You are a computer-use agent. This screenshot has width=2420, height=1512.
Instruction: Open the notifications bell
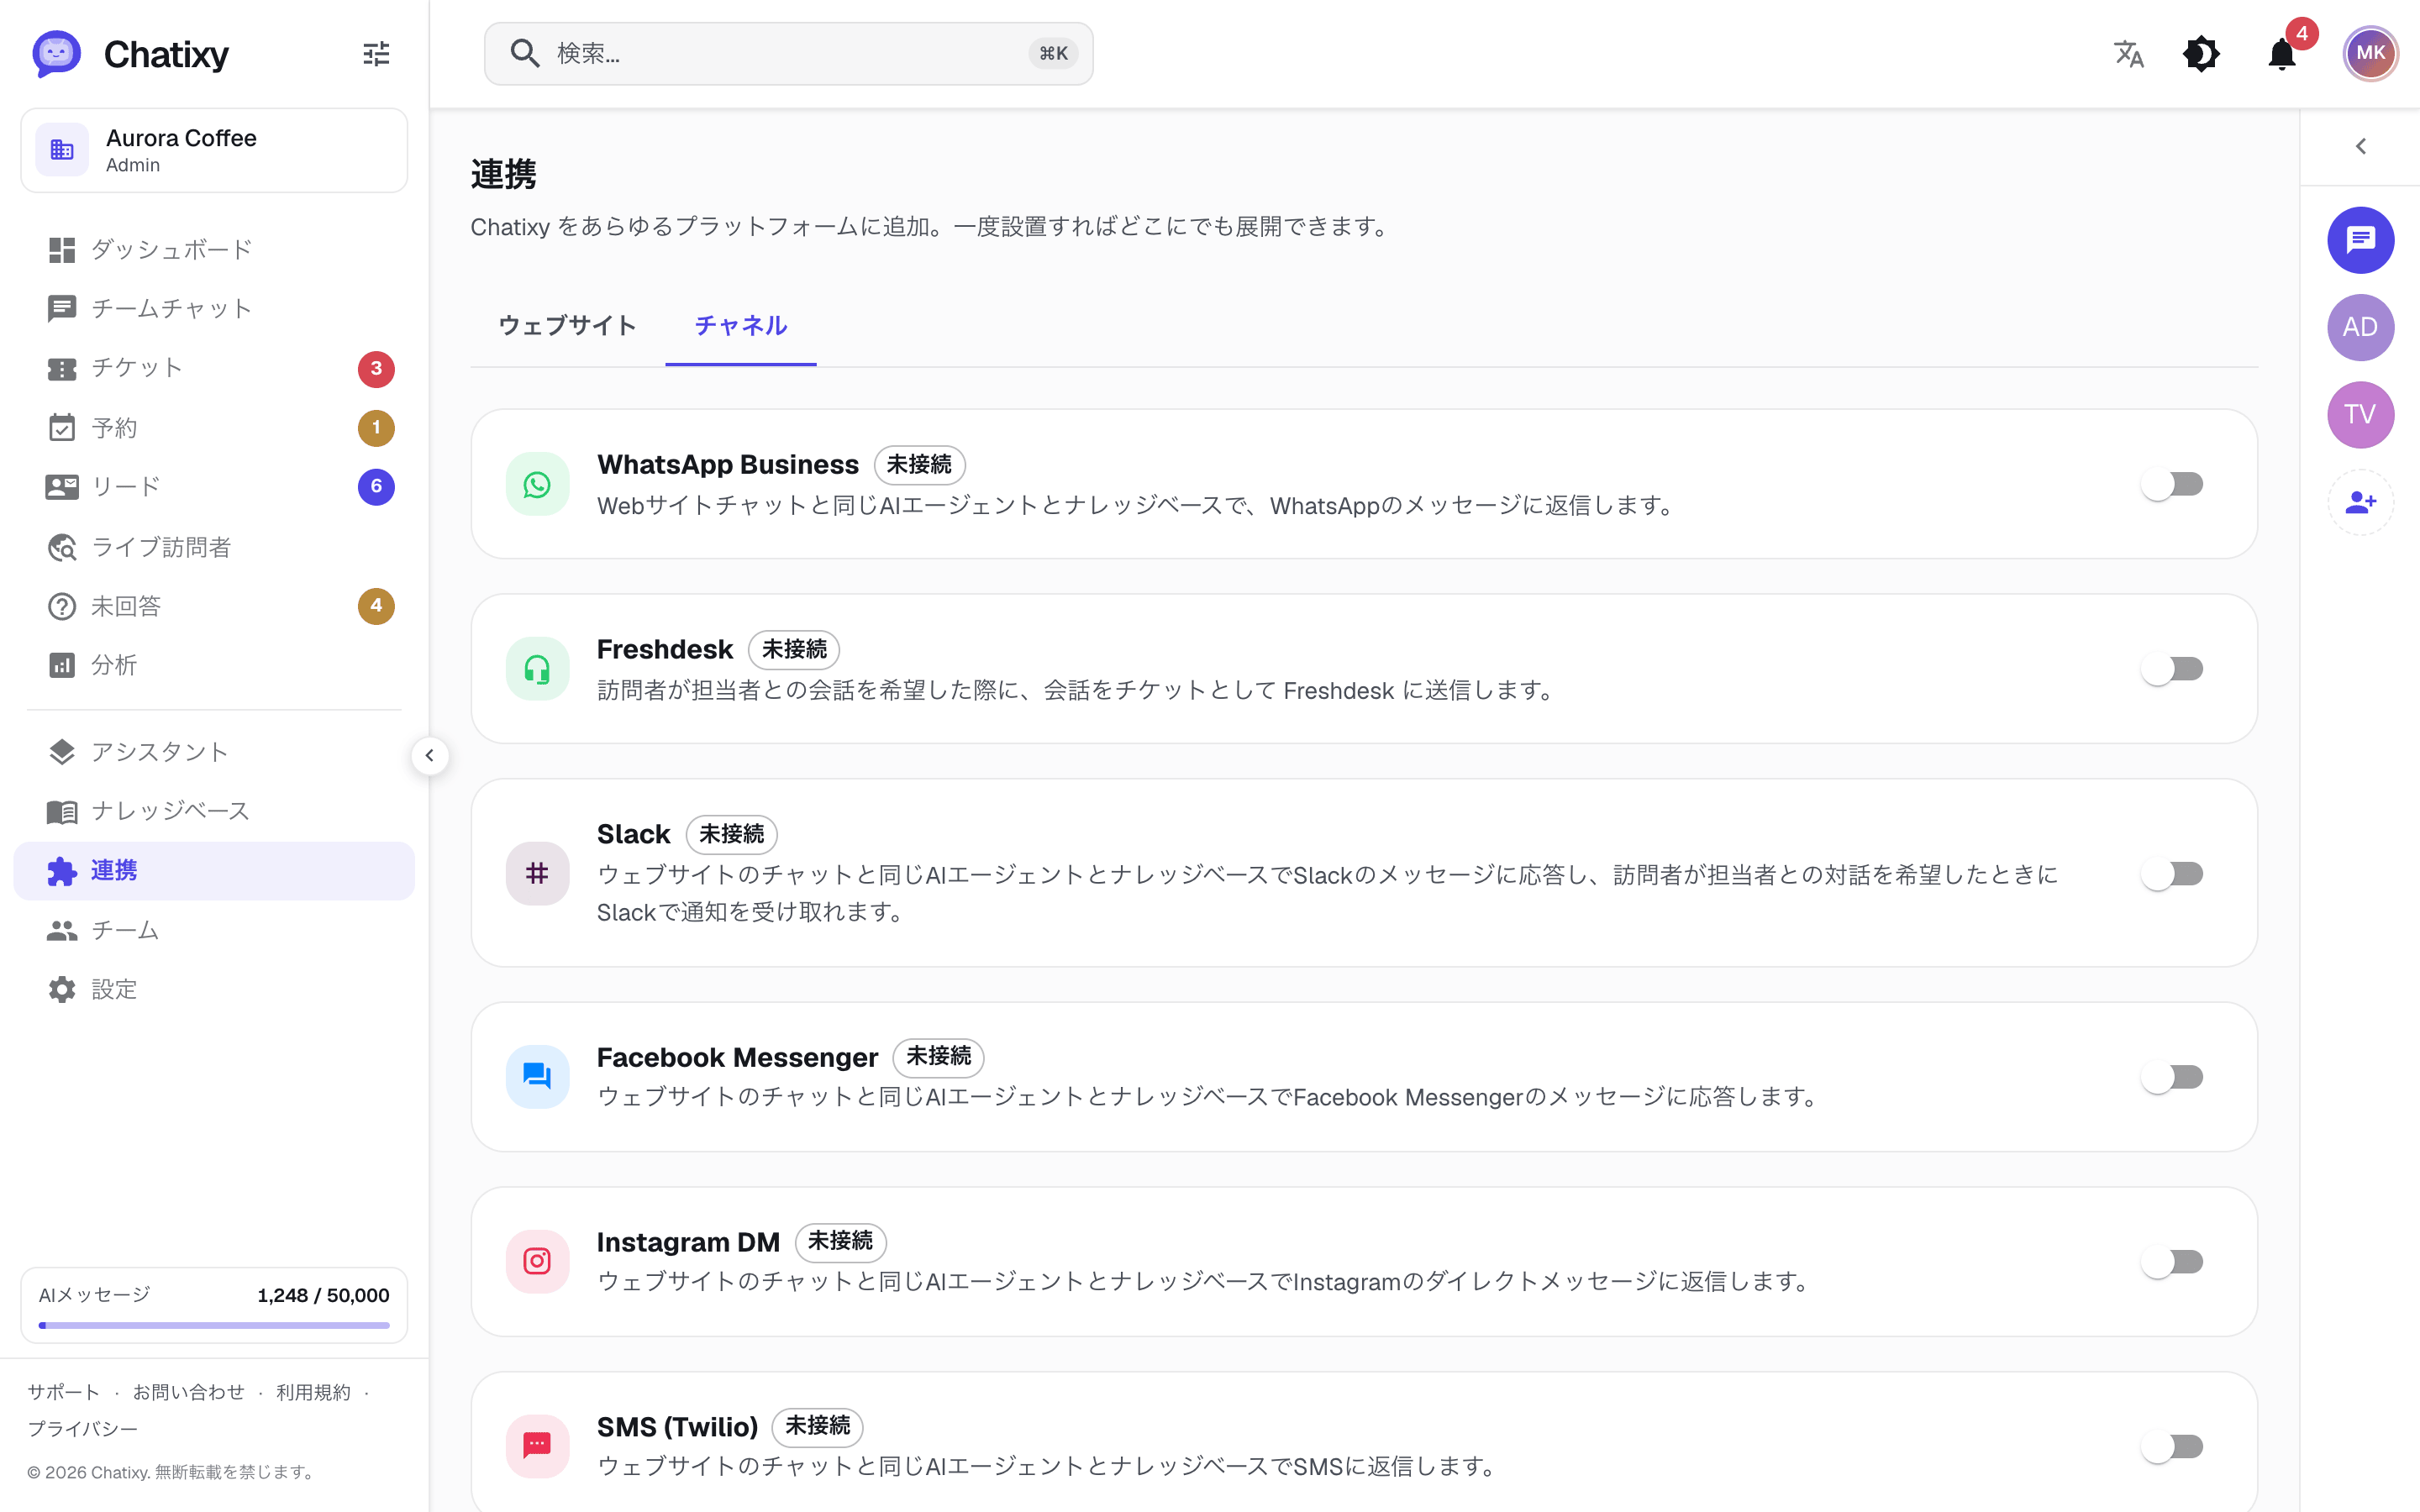coord(2282,54)
